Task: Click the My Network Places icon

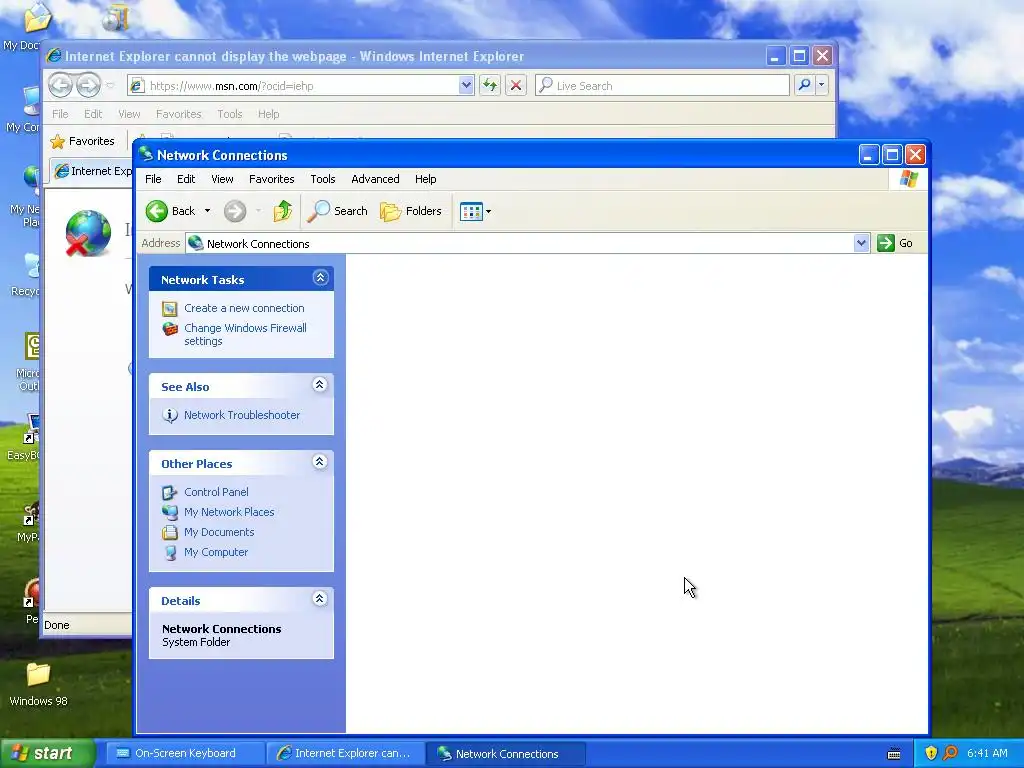Action: (170, 512)
